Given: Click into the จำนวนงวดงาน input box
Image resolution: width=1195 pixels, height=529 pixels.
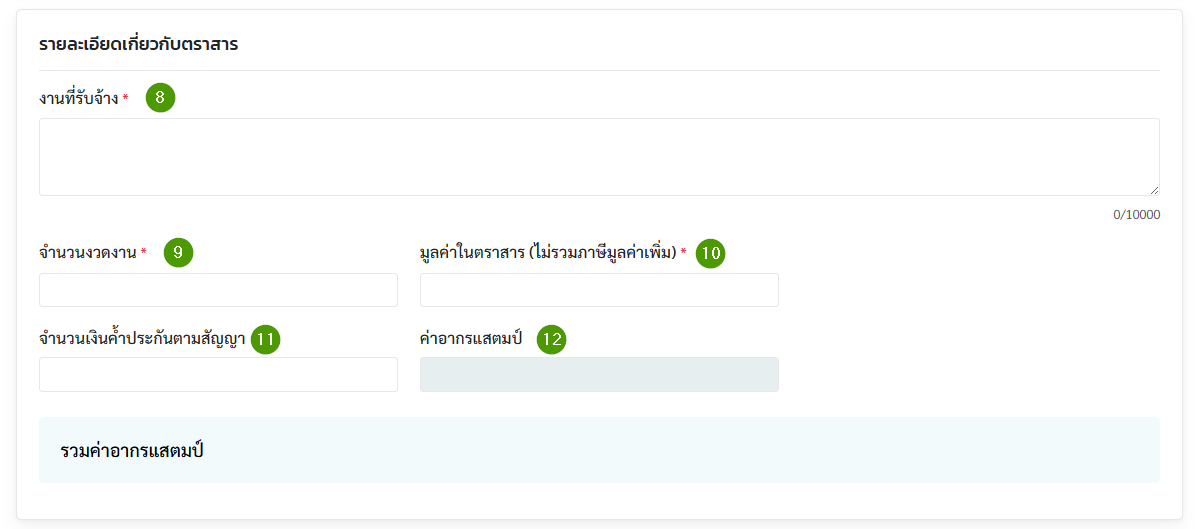Looking at the screenshot, I should pyautogui.click(x=218, y=290).
